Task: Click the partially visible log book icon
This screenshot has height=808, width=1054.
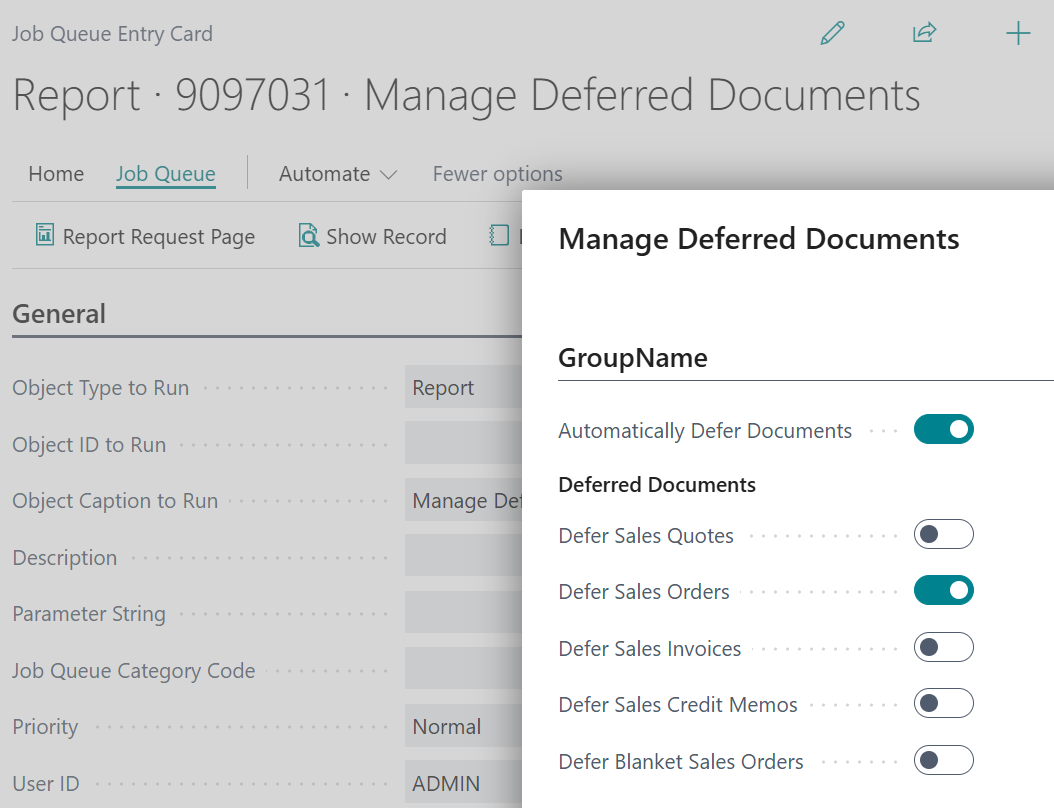Action: click(x=500, y=235)
